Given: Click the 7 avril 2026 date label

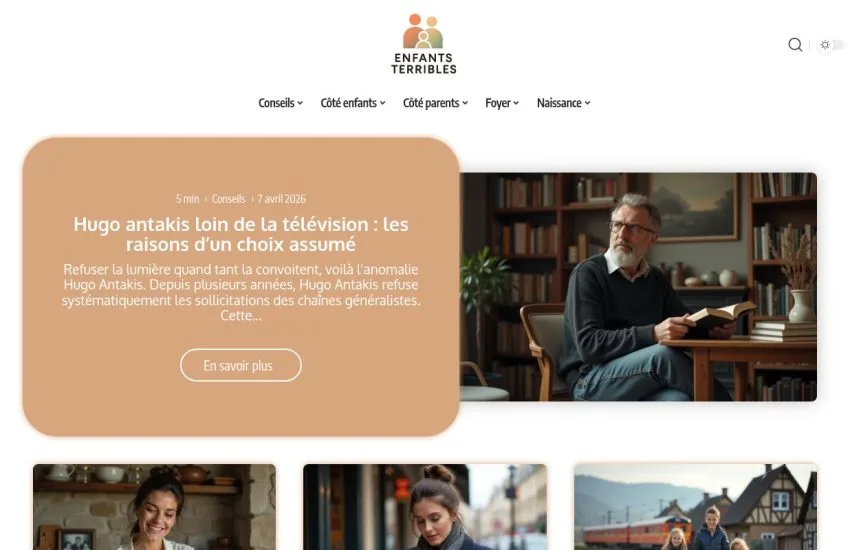Looking at the screenshot, I should coord(281,199).
